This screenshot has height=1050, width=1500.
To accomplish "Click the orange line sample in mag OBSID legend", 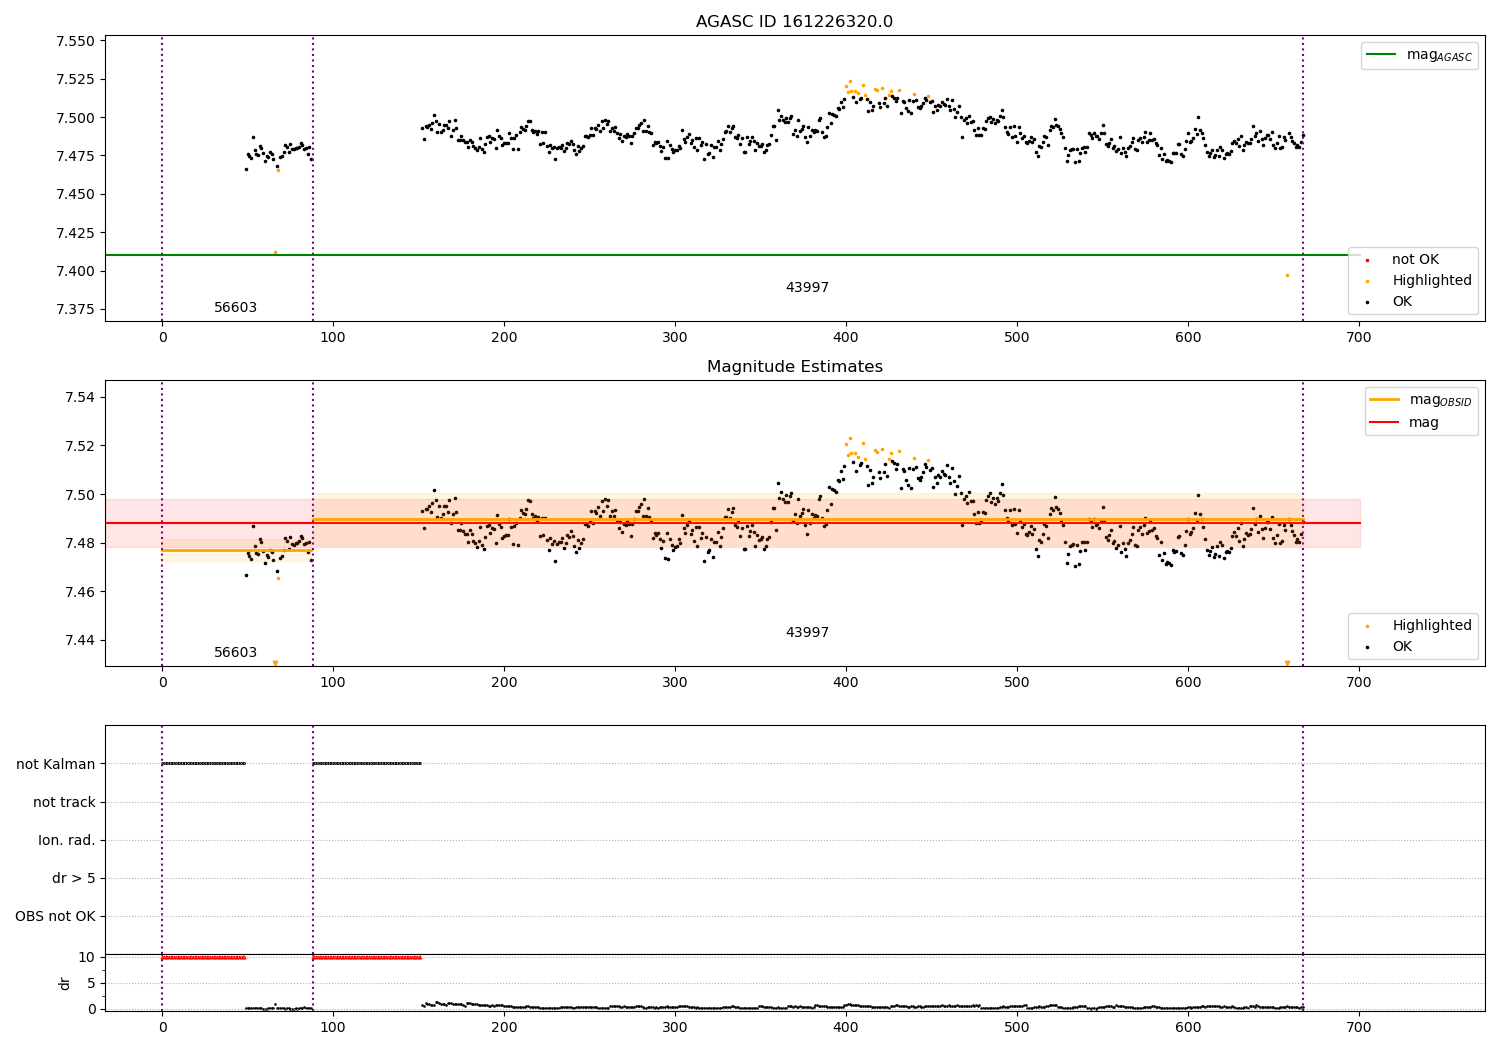I will pyautogui.click(x=1385, y=400).
